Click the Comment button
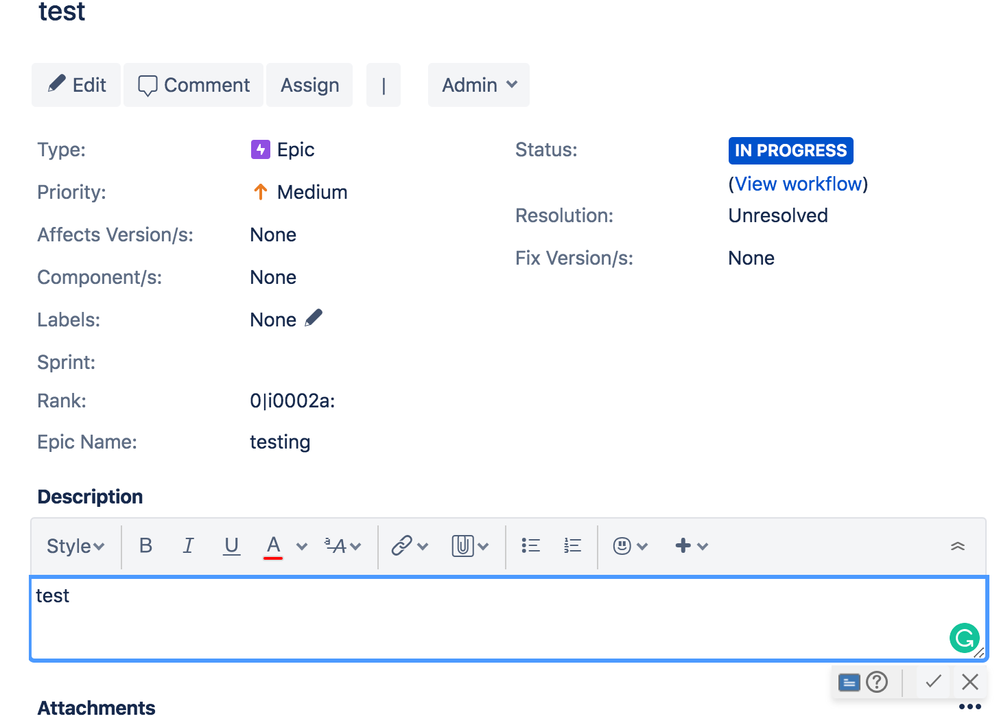This screenshot has width=999, height=716. pyautogui.click(x=193, y=85)
